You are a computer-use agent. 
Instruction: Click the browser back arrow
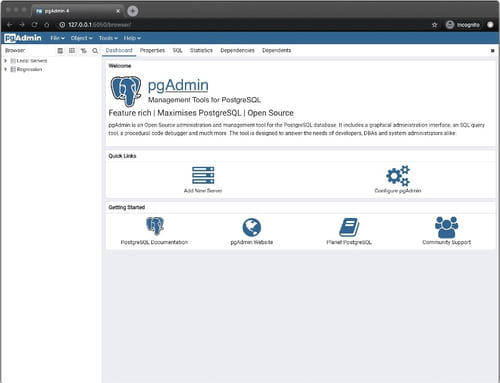[9, 25]
